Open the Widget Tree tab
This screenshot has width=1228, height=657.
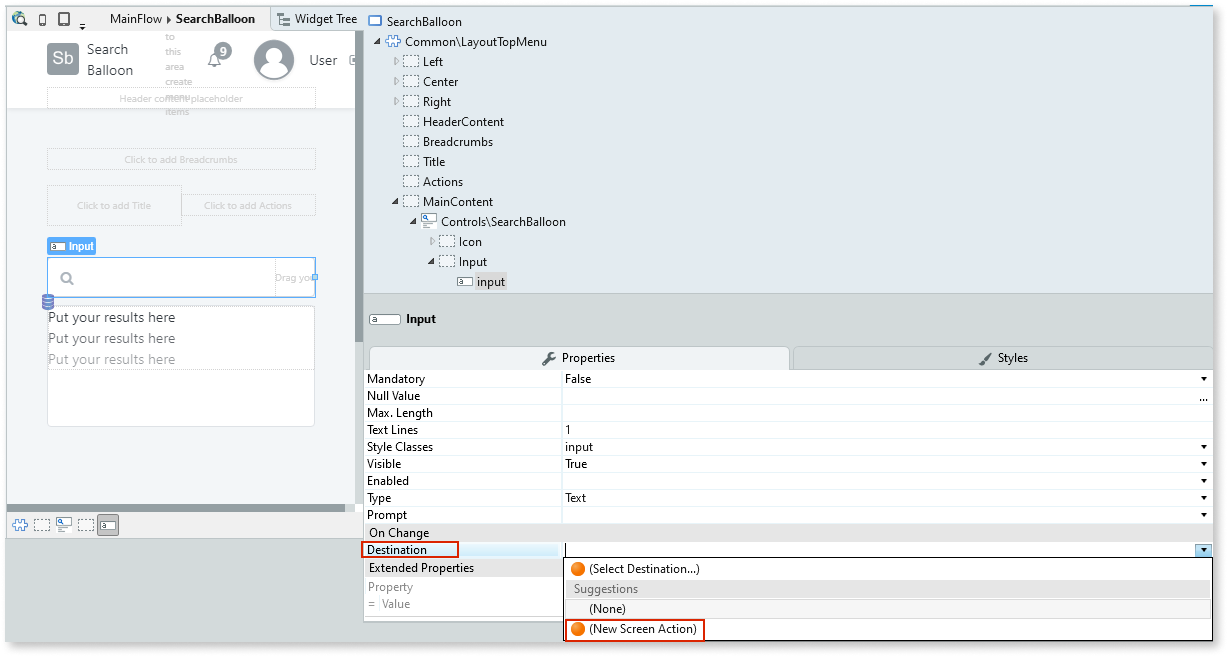[x=317, y=19]
